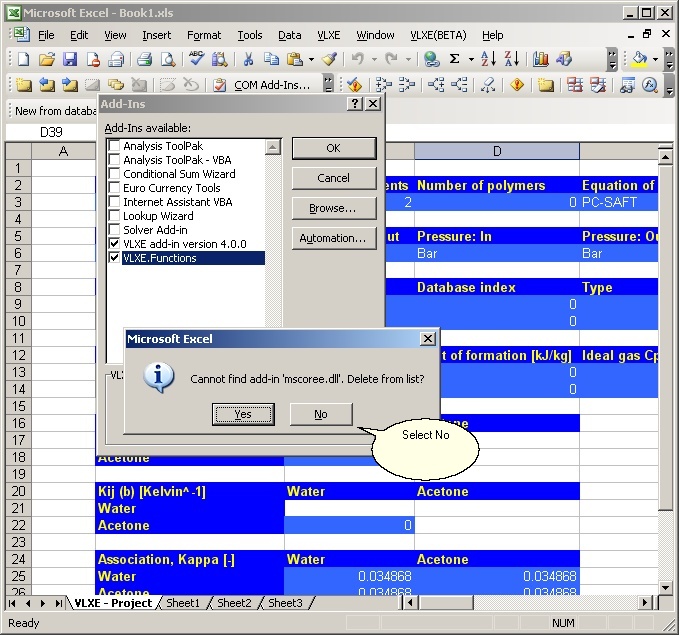Open the Redo history dropdown arrow
This screenshot has height=635, width=679.
[408, 59]
